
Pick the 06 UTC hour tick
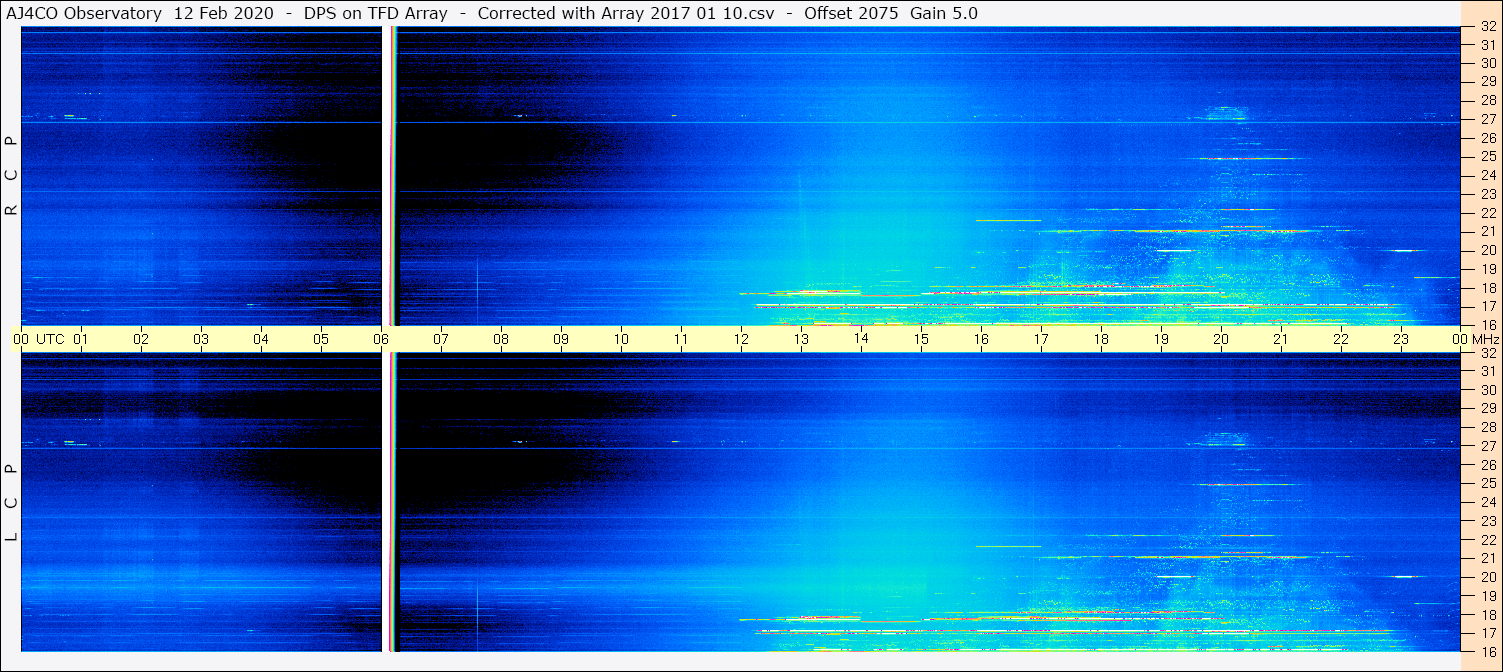(381, 339)
